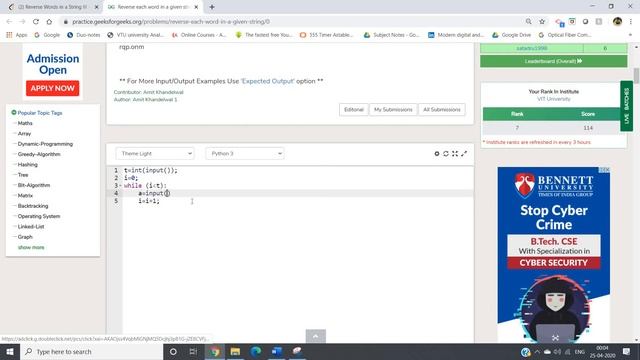Show hidden system tray icons
The height and width of the screenshot is (360, 640).
coord(537,351)
